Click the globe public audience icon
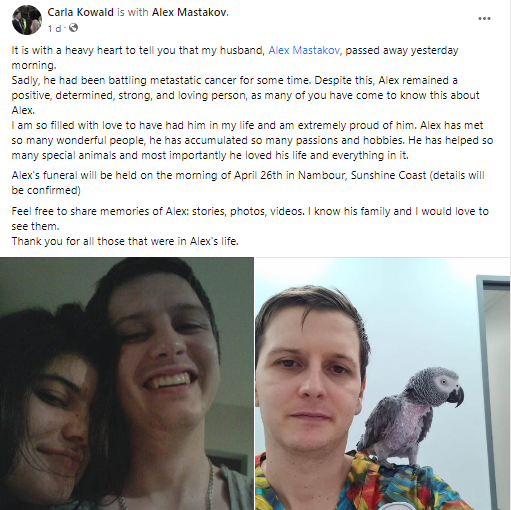The height and width of the screenshot is (510, 511). [73, 28]
